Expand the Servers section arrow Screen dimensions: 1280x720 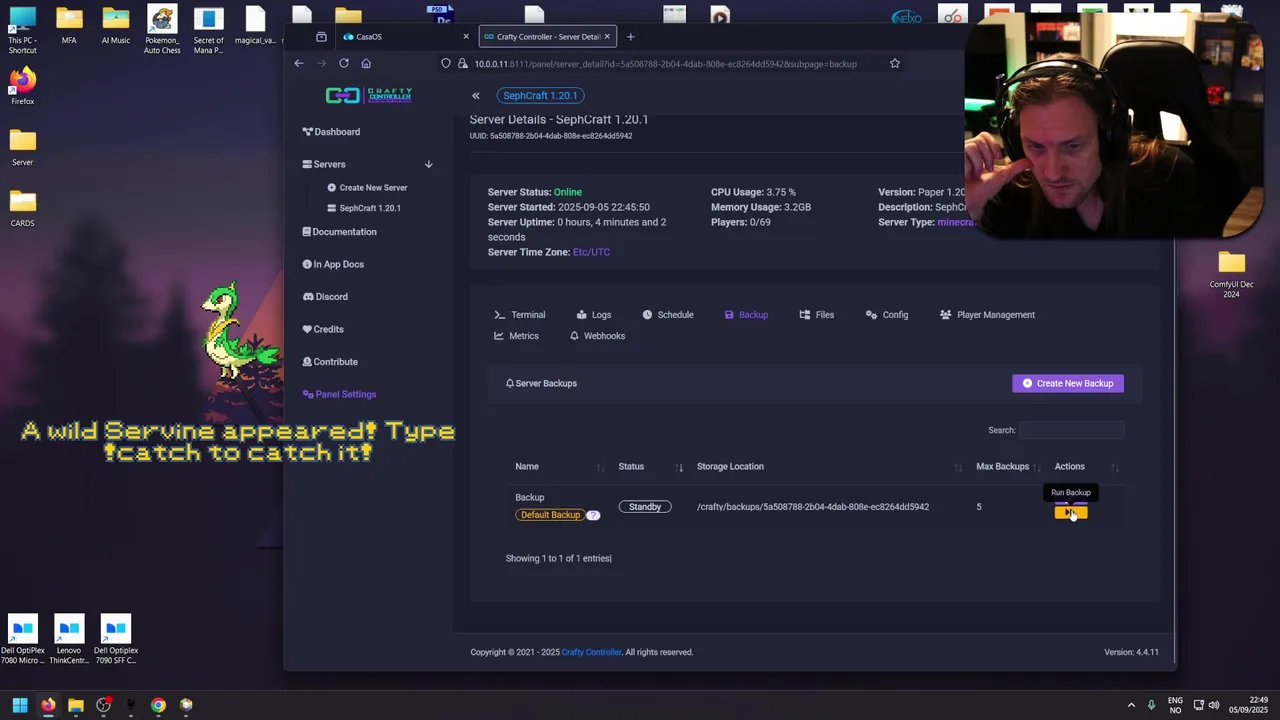[x=428, y=164]
